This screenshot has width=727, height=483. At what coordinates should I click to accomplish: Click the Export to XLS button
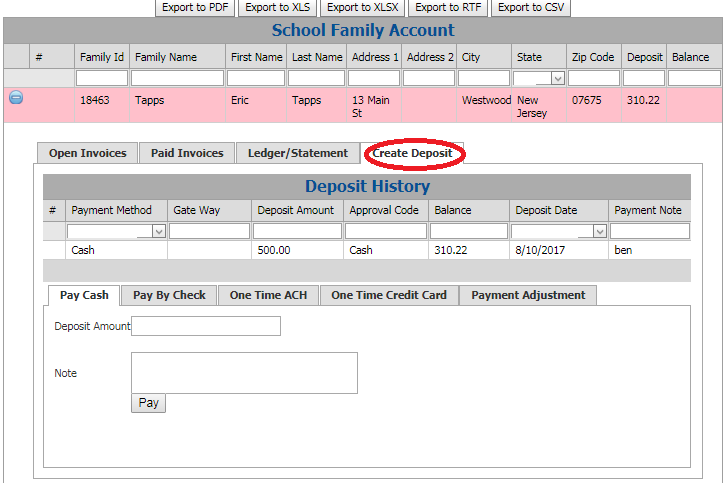277,7
